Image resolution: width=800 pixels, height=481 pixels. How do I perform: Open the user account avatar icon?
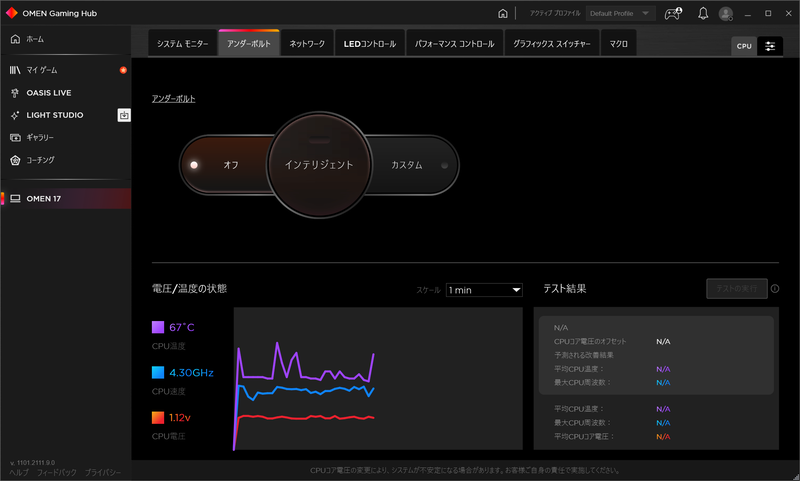726,14
